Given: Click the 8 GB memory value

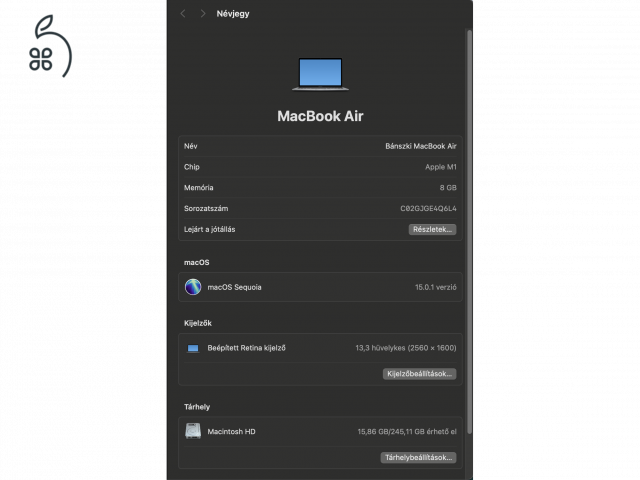Looking at the screenshot, I should click(x=448, y=188).
